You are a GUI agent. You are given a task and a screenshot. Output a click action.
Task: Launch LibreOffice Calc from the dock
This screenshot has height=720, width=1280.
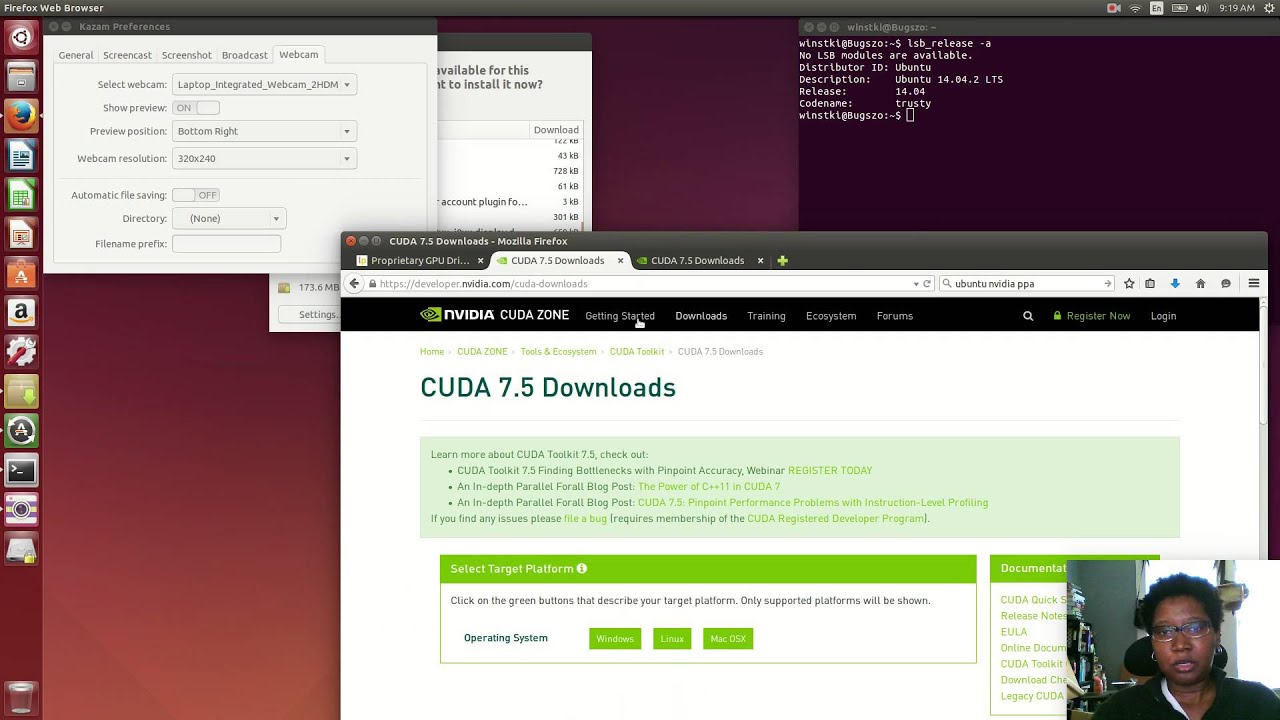pos(21,195)
